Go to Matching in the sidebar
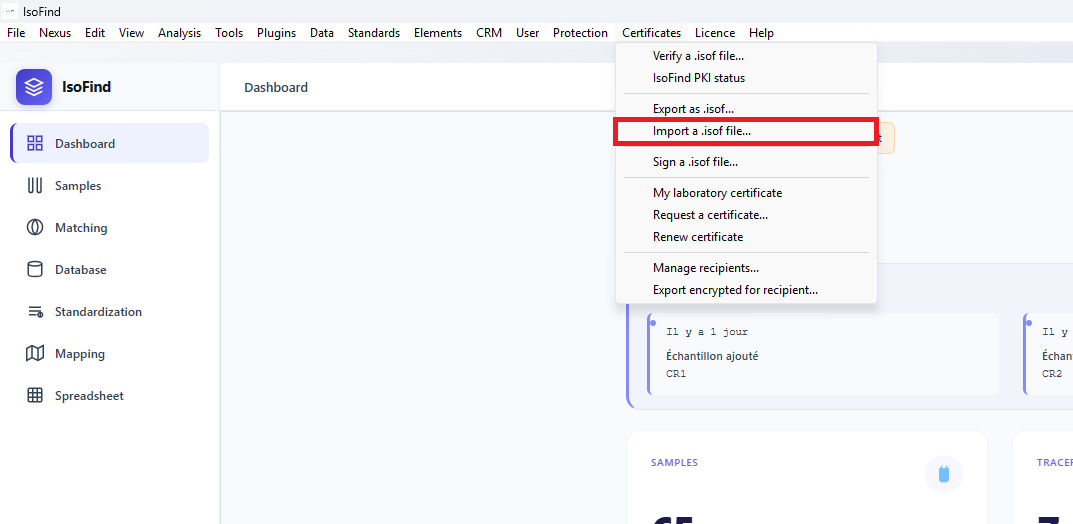The height and width of the screenshot is (524, 1073). [110, 228]
